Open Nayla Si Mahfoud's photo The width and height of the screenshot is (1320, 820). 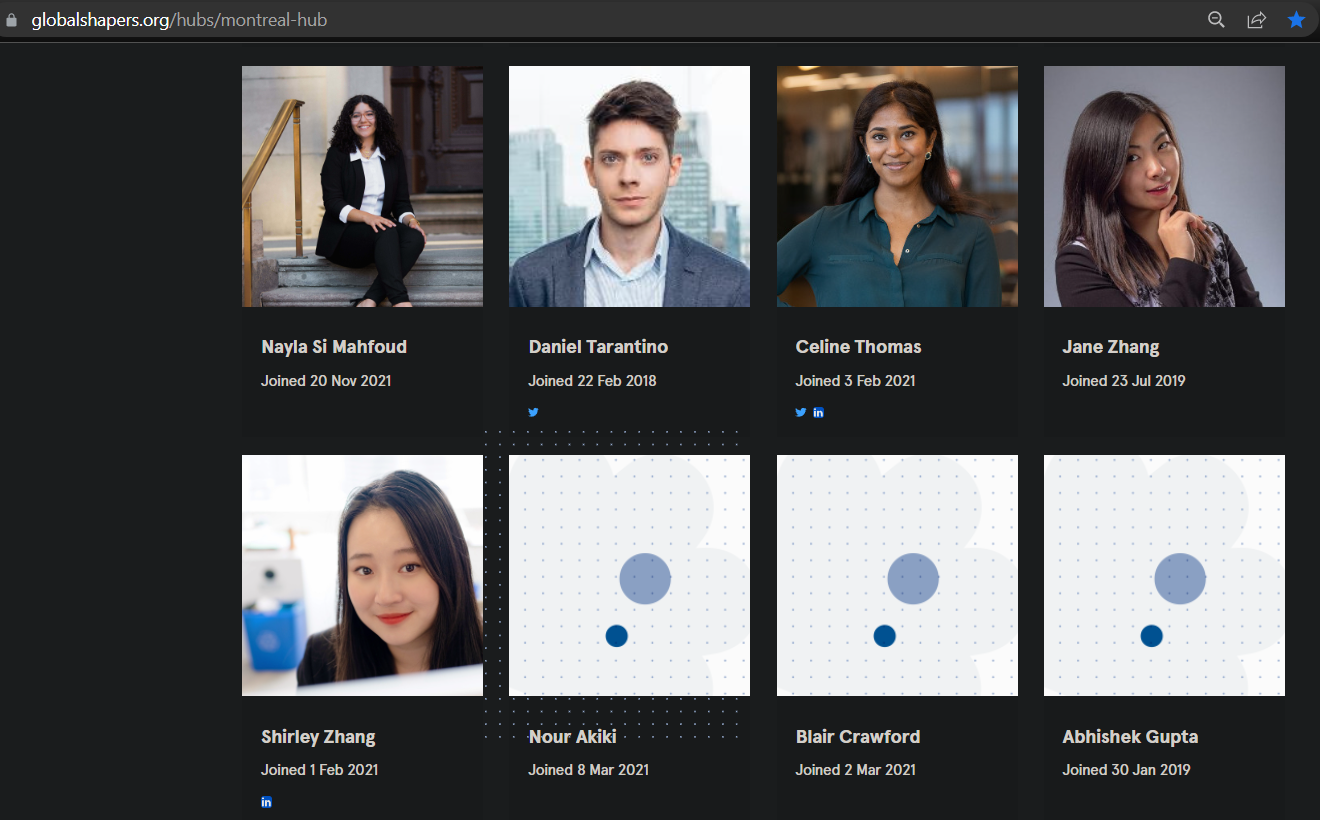[x=362, y=186]
